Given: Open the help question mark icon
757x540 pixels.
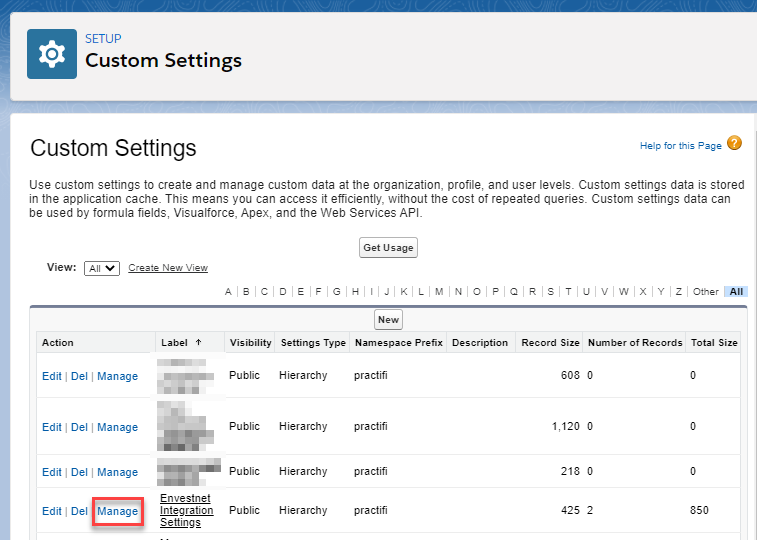Looking at the screenshot, I should pos(734,143).
